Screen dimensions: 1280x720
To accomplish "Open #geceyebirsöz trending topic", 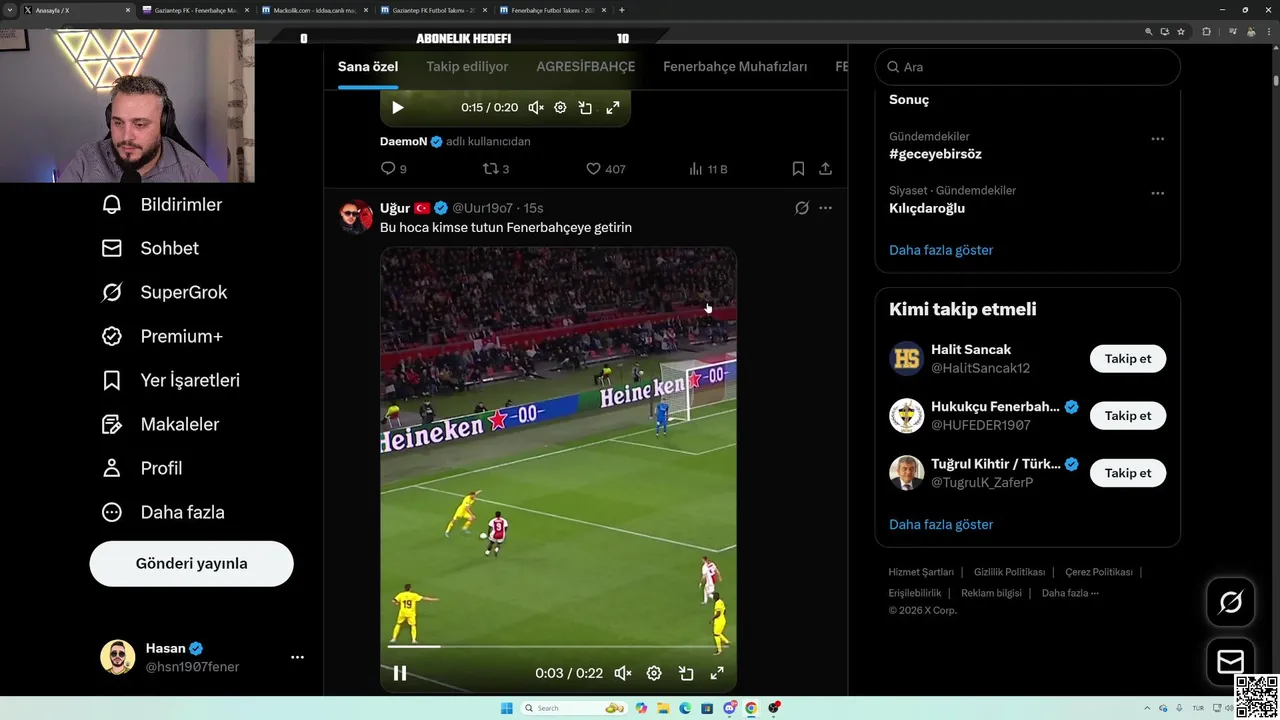I will pyautogui.click(x=935, y=154).
